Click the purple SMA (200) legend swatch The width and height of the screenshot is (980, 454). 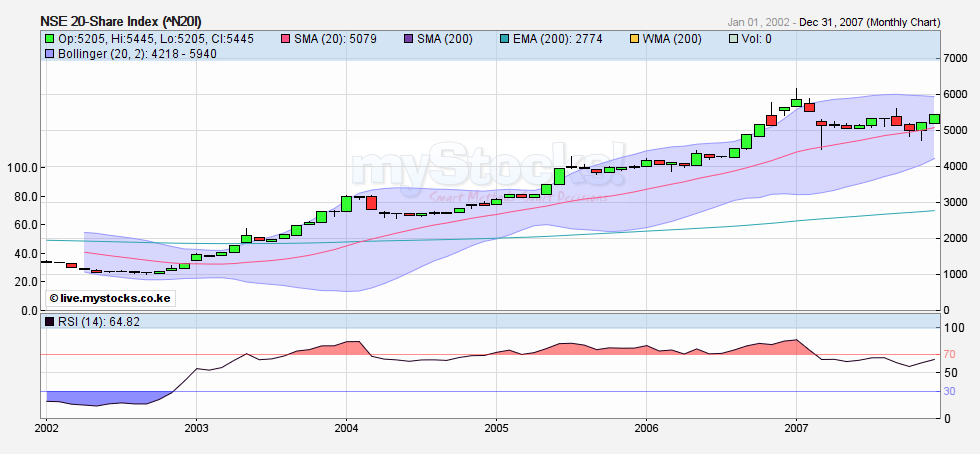click(398, 39)
